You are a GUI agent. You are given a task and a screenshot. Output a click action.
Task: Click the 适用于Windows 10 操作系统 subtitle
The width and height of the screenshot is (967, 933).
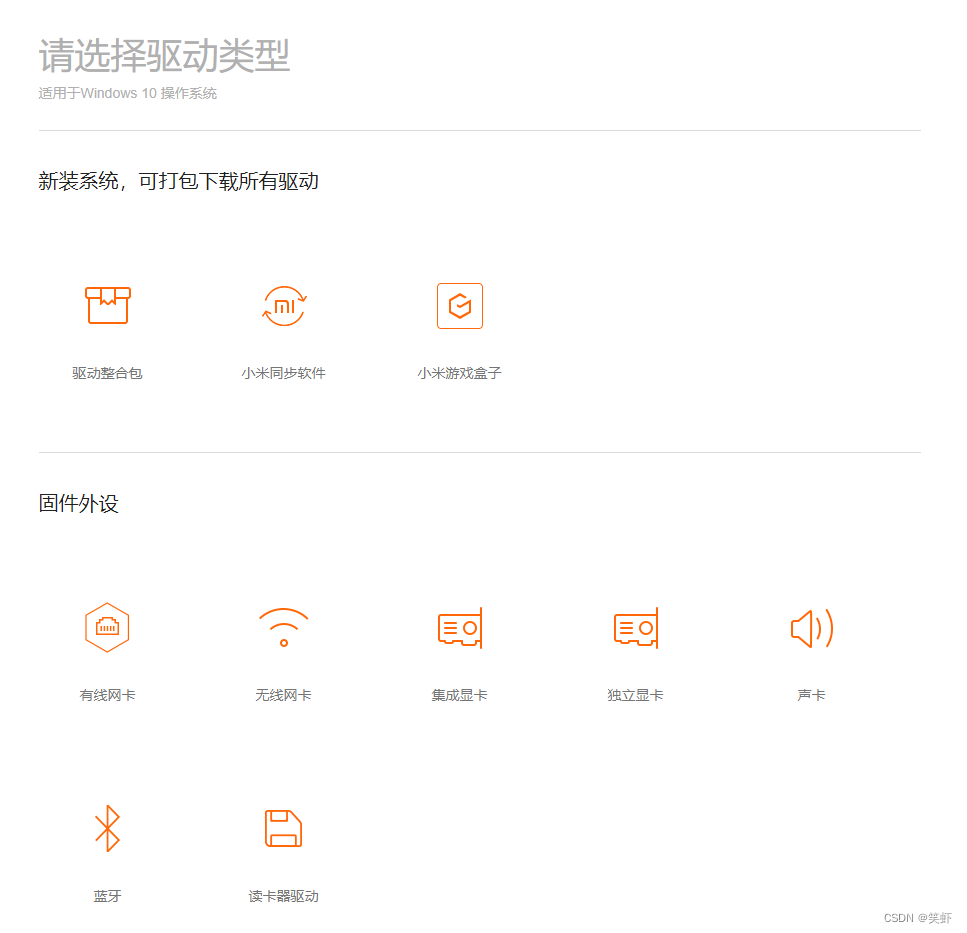tap(128, 93)
